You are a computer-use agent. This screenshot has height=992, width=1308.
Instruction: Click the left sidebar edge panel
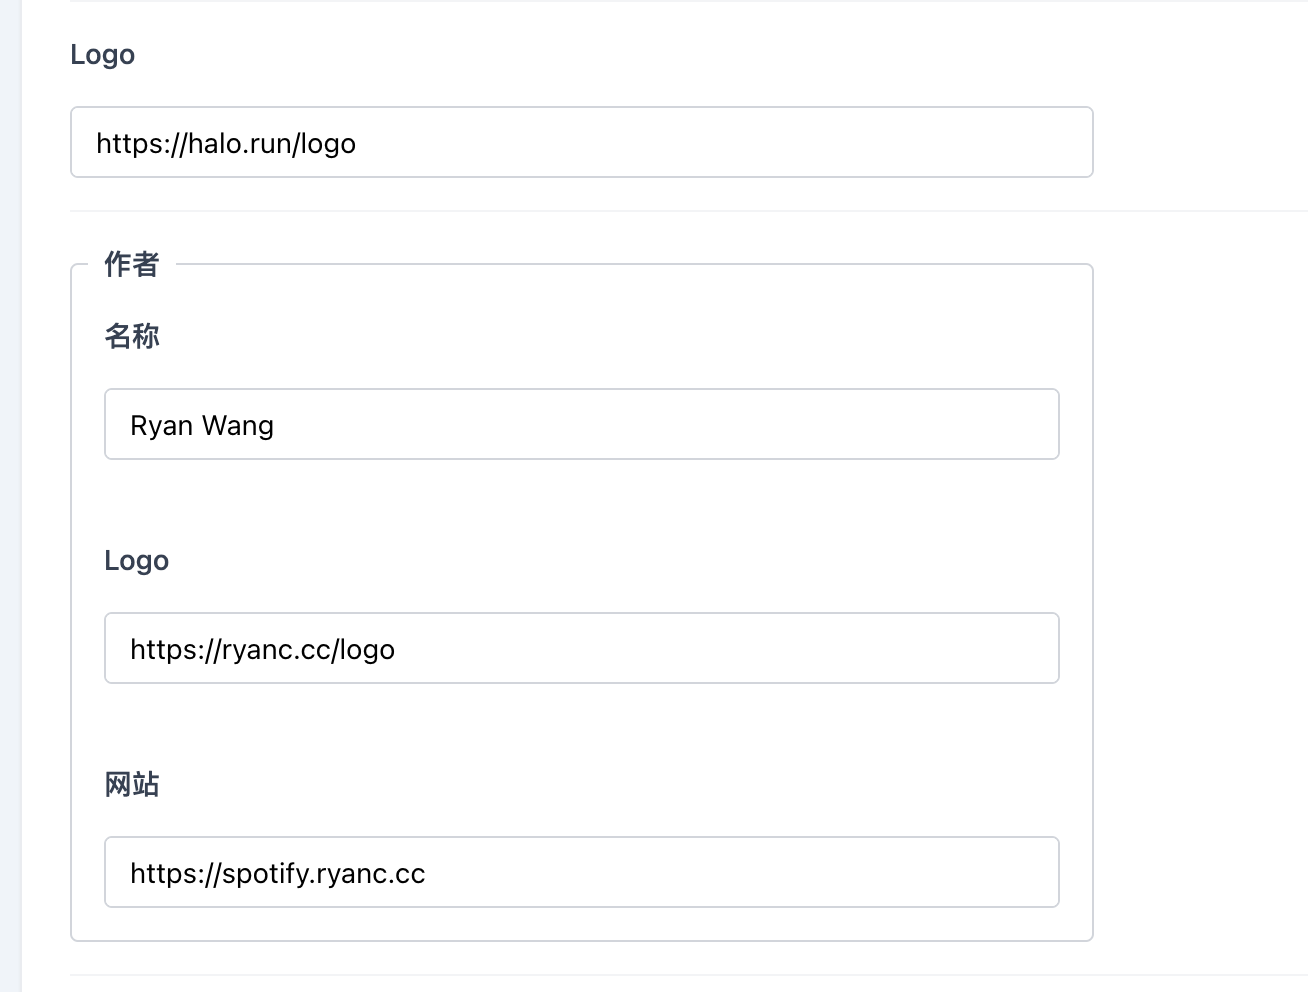click(x=10, y=496)
